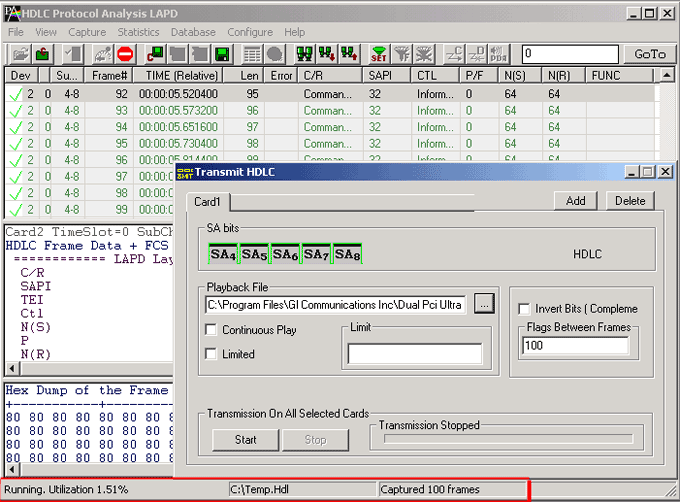This screenshot has height=502, width=680.
Task: Click the red stop capture icon
Action: (x=125, y=55)
